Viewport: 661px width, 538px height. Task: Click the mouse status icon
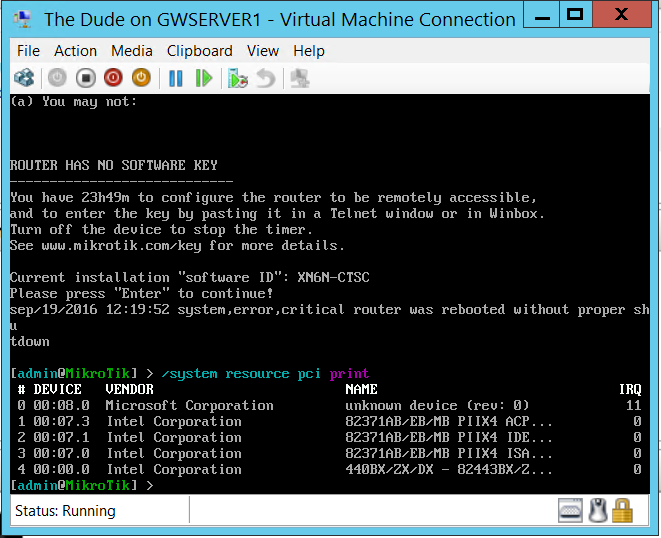[597, 510]
